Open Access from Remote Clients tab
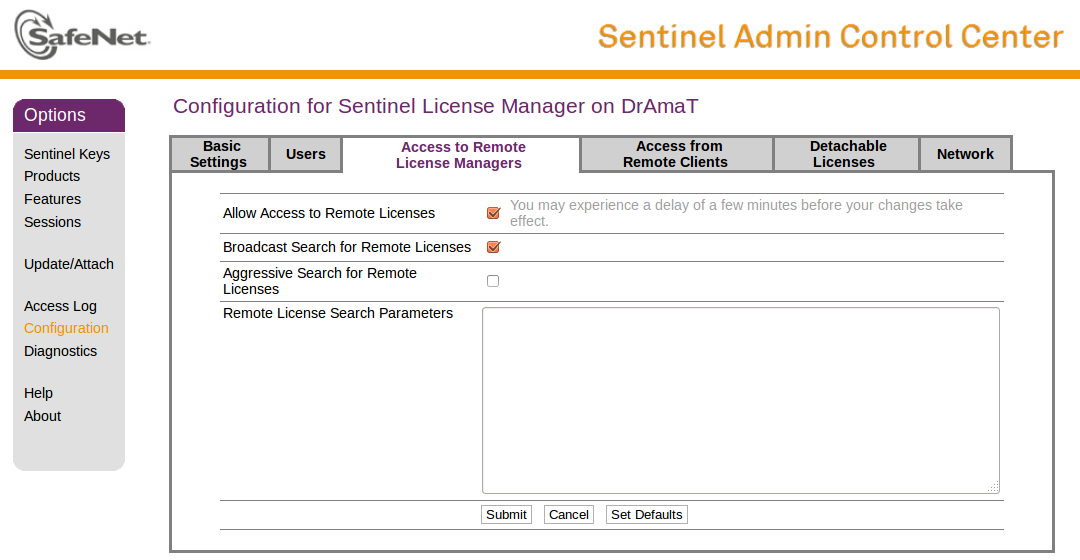Image resolution: width=1080 pixels, height=560 pixels. [676, 154]
